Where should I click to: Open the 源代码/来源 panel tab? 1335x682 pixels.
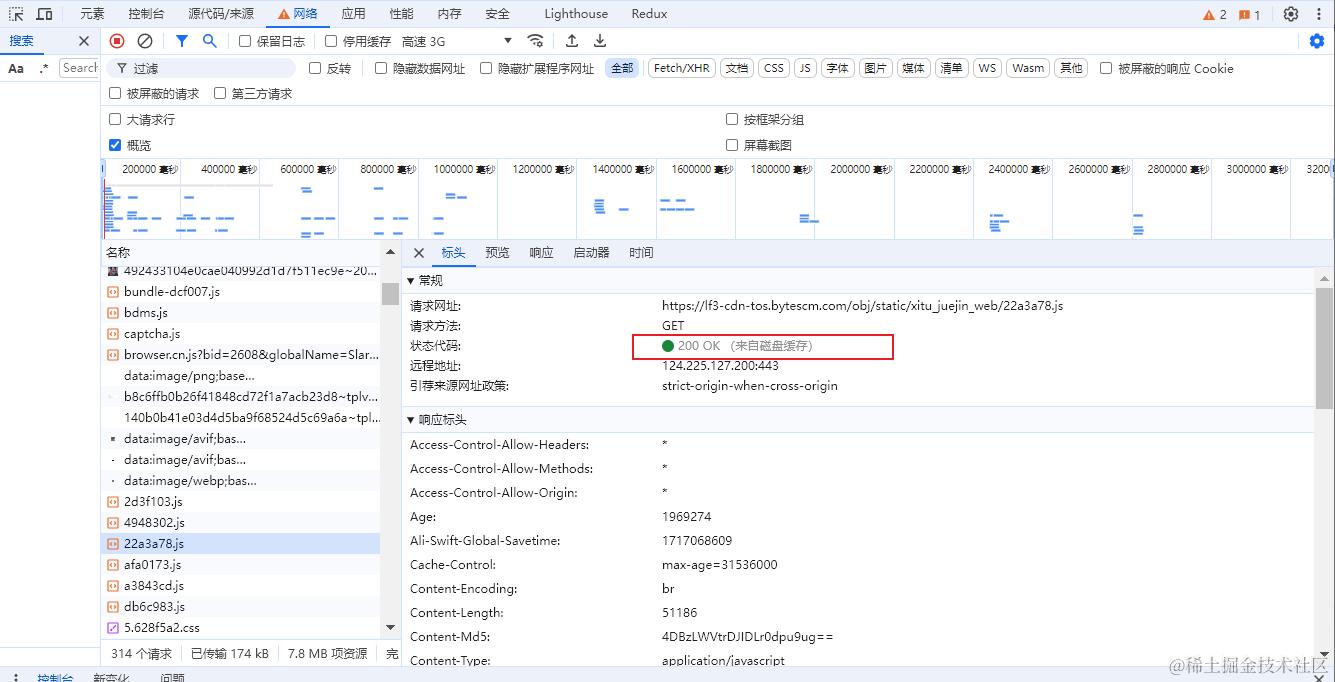pos(221,14)
